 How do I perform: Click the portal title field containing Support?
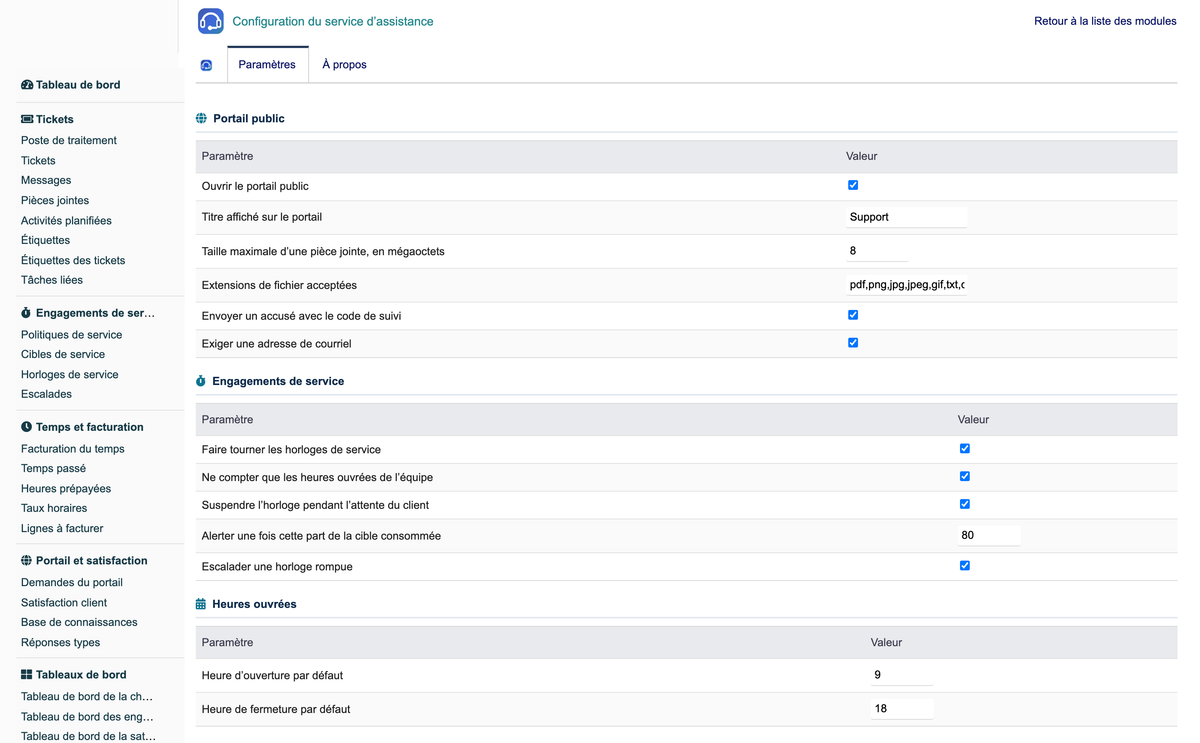tap(906, 217)
